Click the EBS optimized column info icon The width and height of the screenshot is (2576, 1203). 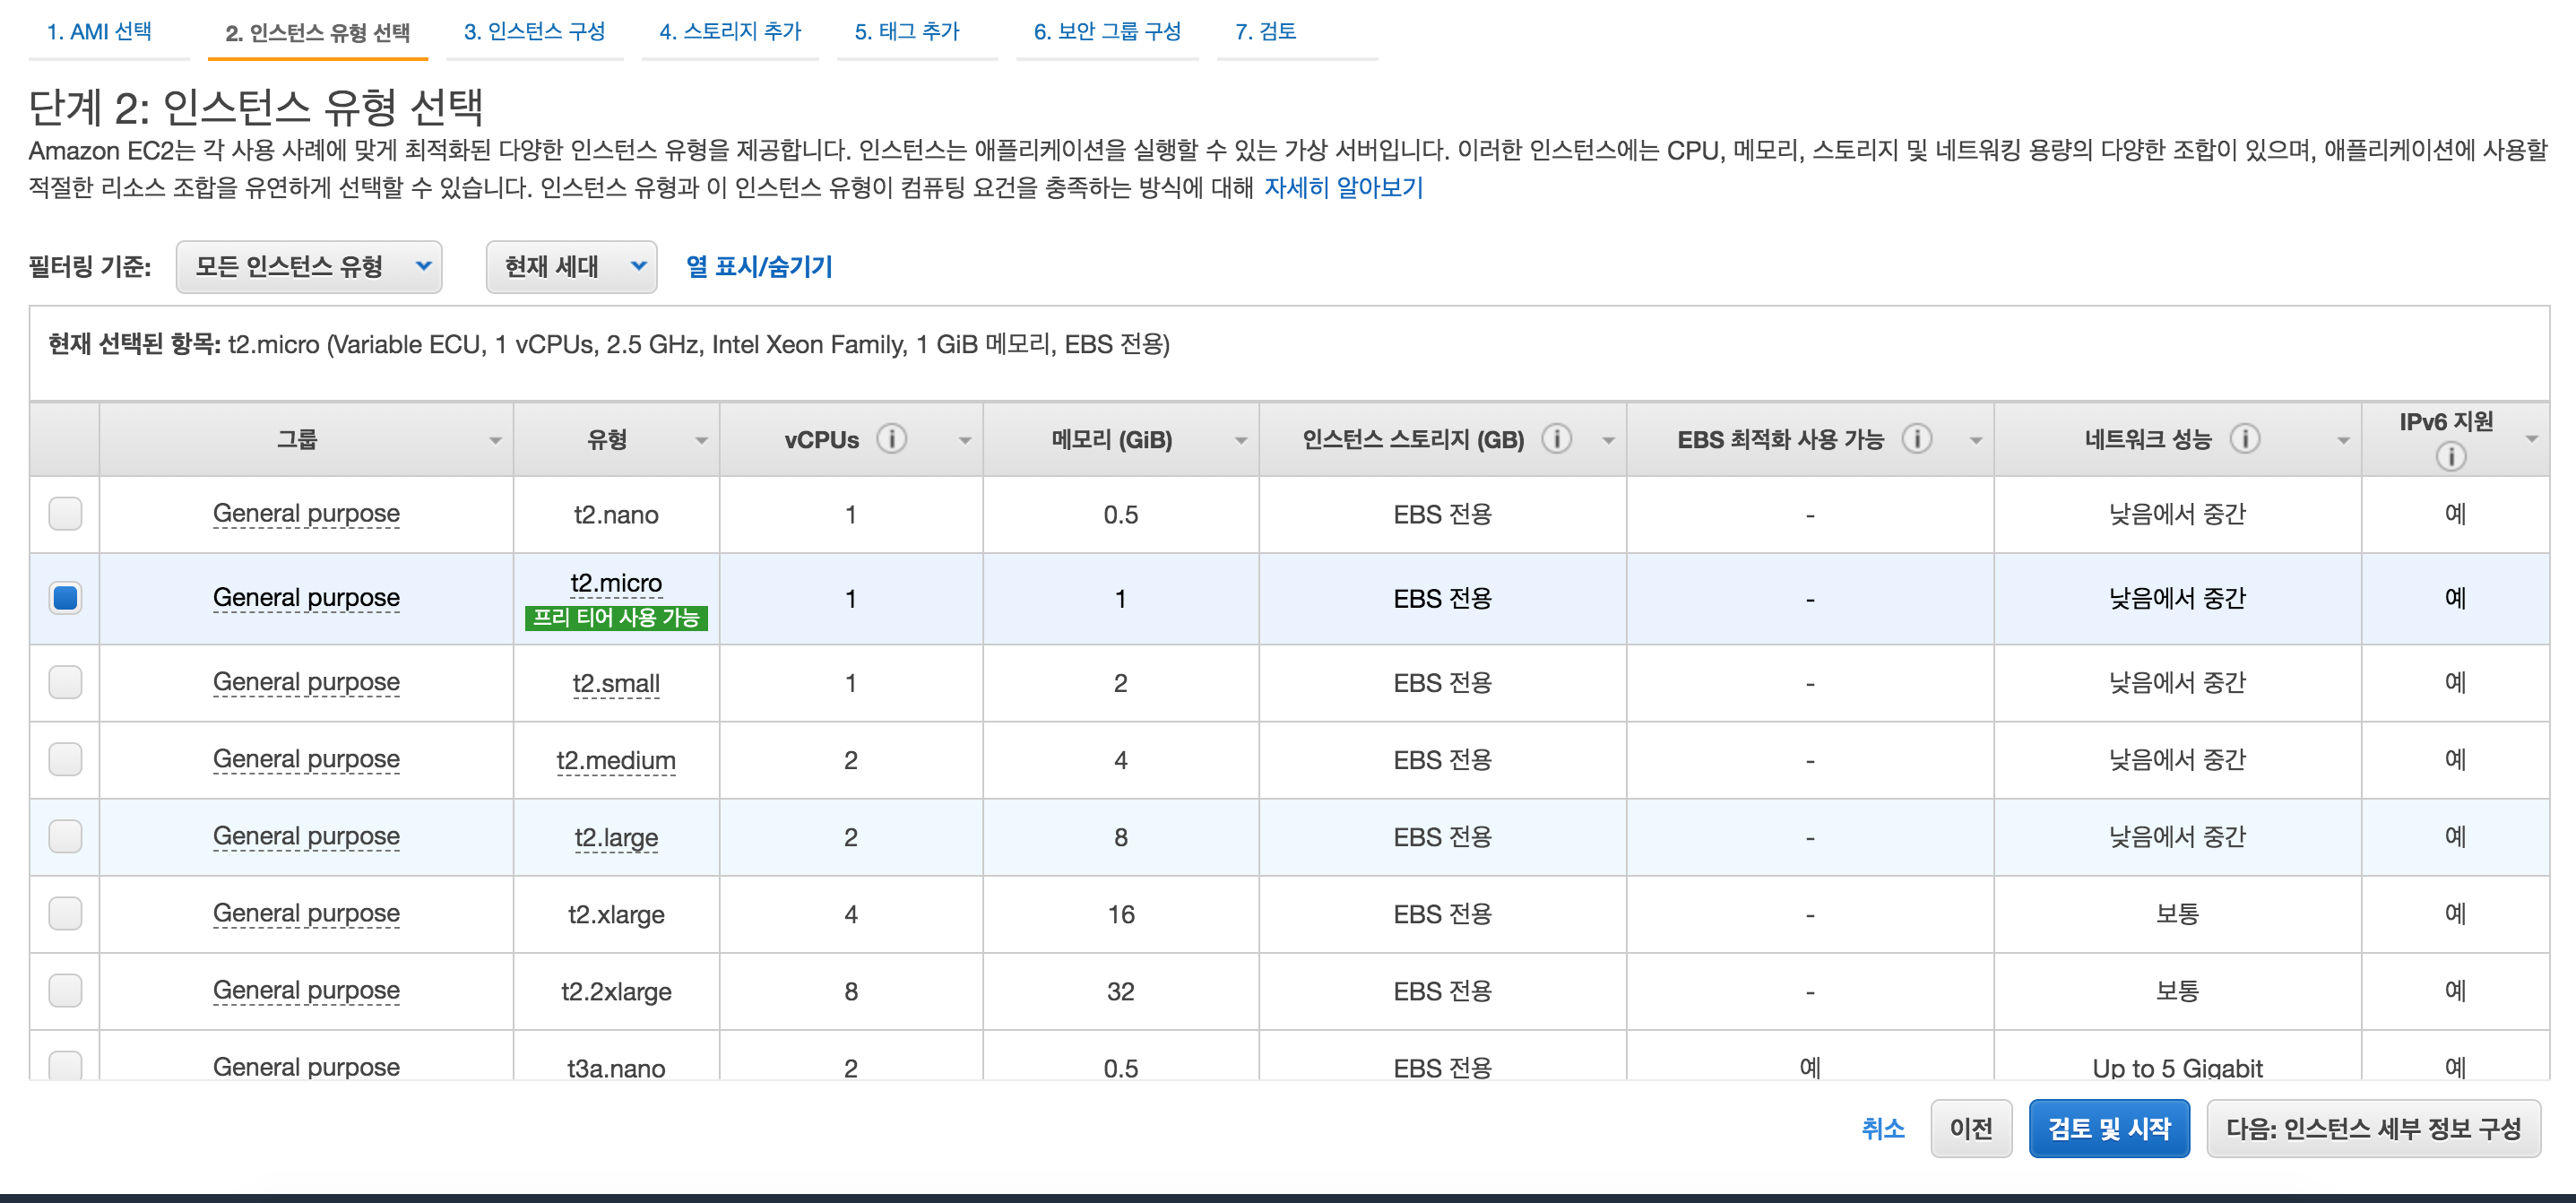click(x=1916, y=439)
